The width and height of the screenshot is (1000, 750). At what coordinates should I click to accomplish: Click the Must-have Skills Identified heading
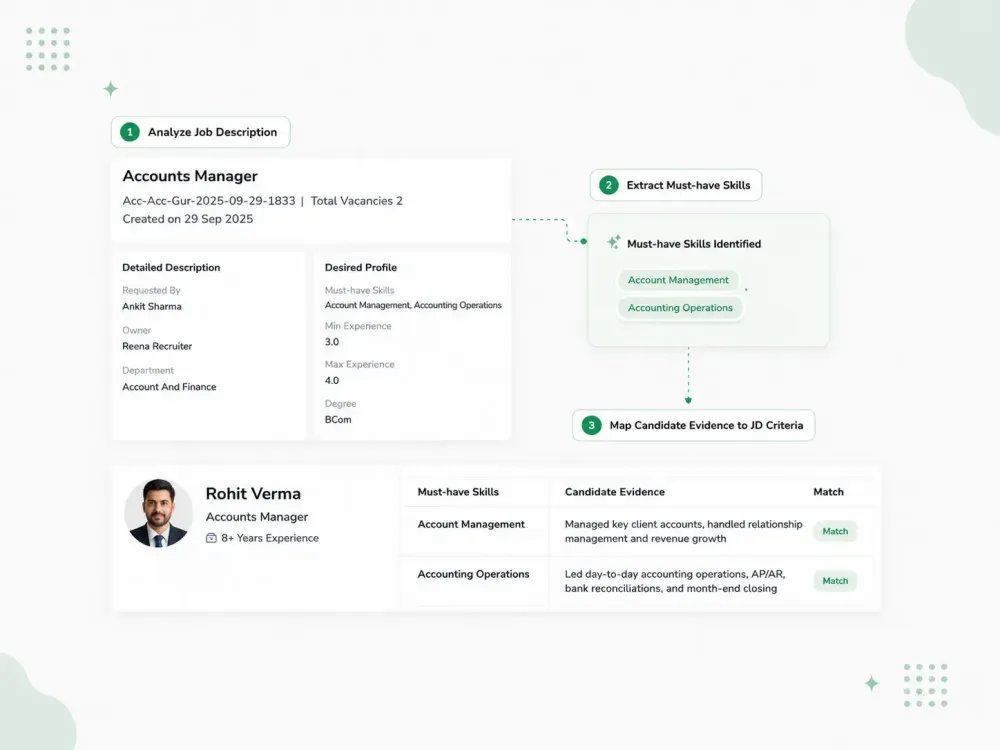point(694,244)
